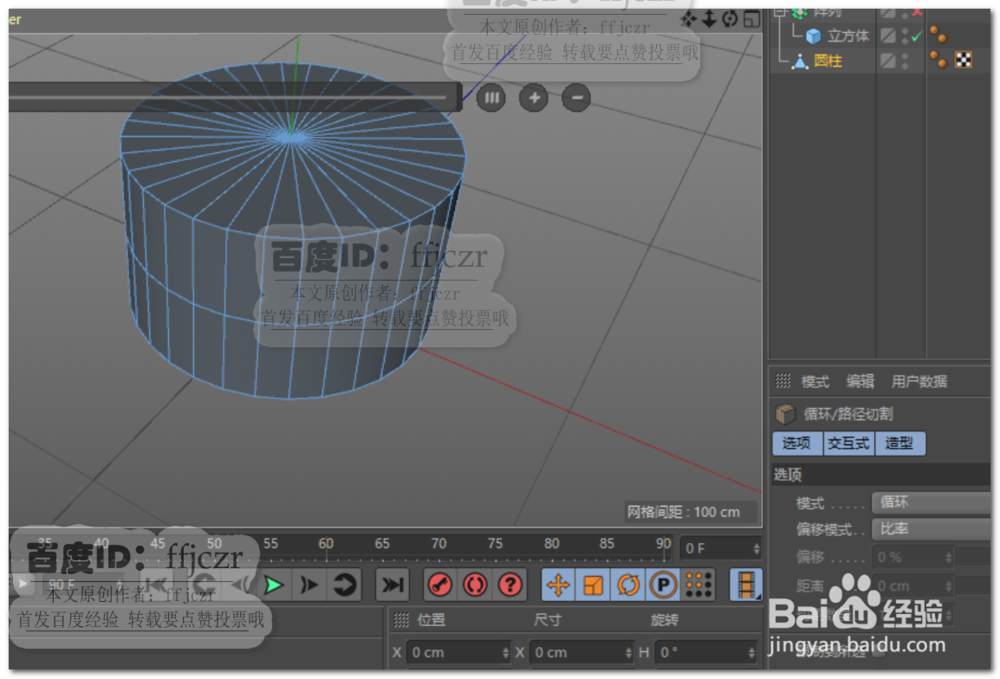Viewport: 1000px width, 679px height.
Task: Click the 循环/路径切割 tool icon
Action: point(785,414)
